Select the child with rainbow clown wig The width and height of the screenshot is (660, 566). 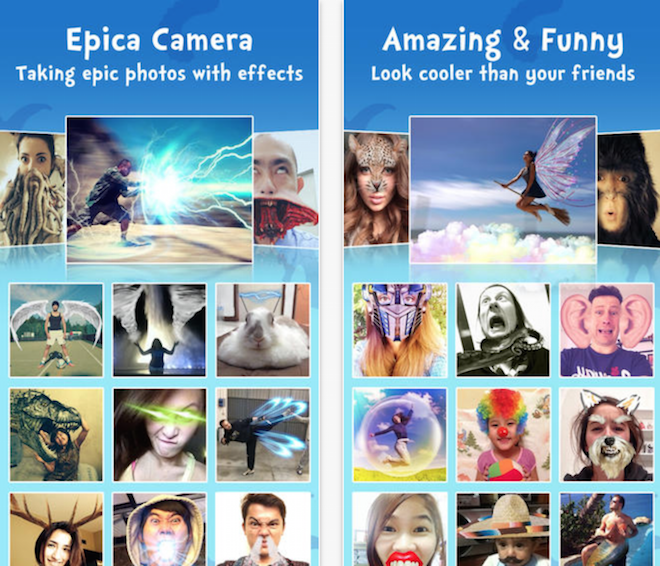click(x=503, y=435)
